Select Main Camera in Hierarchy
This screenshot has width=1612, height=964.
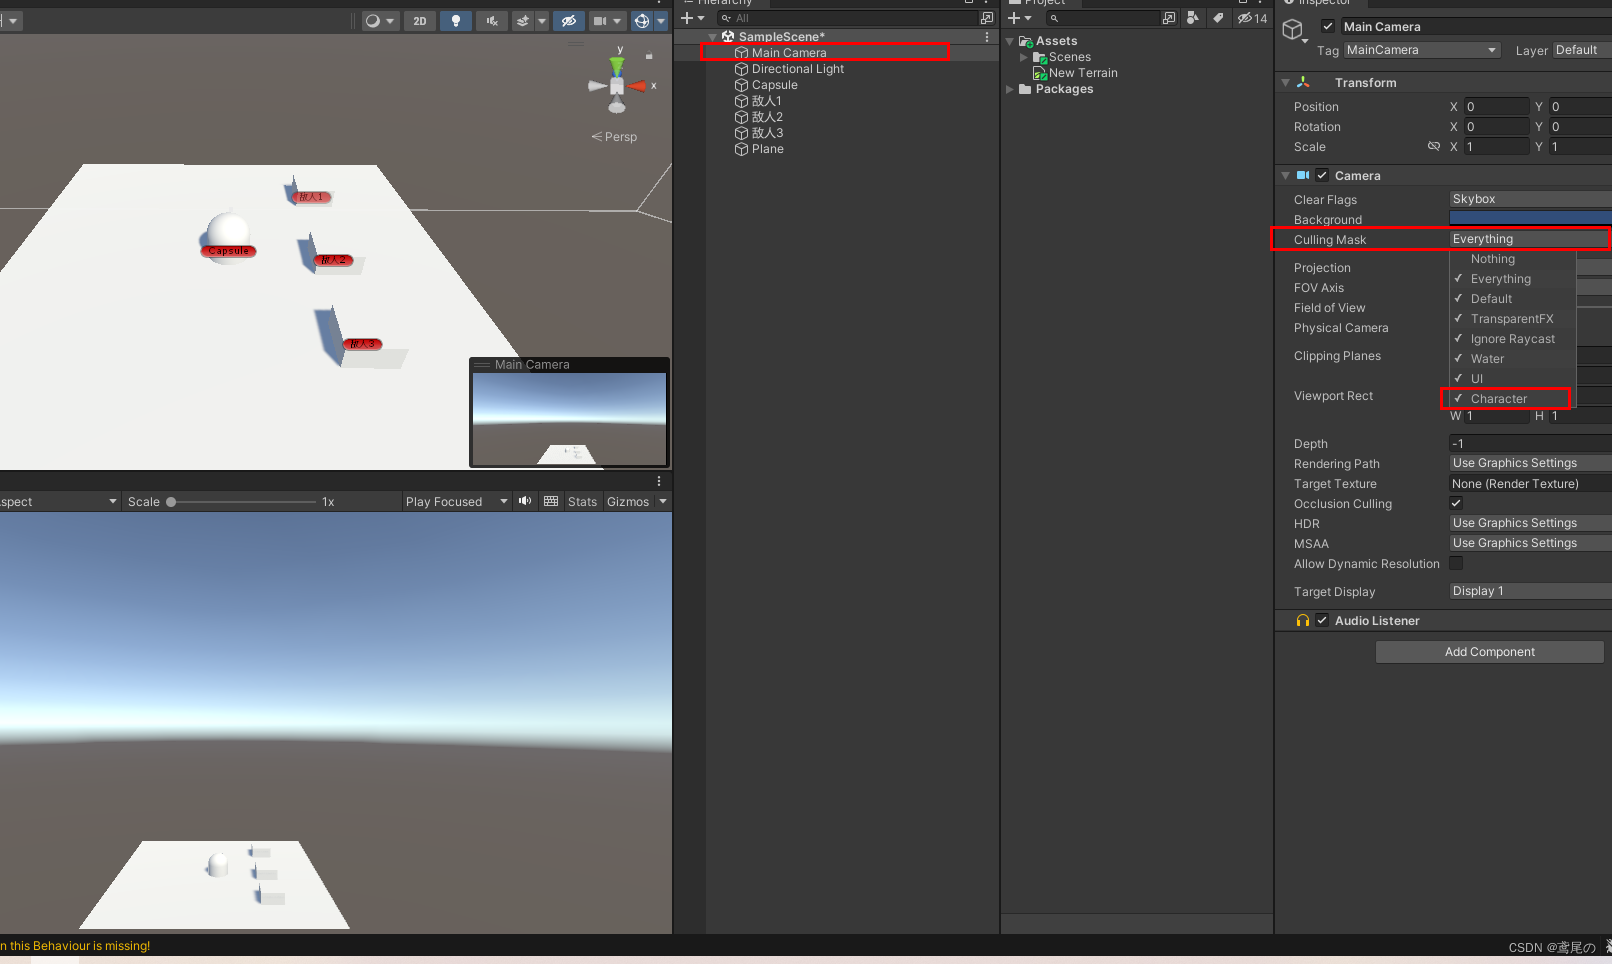789,53
